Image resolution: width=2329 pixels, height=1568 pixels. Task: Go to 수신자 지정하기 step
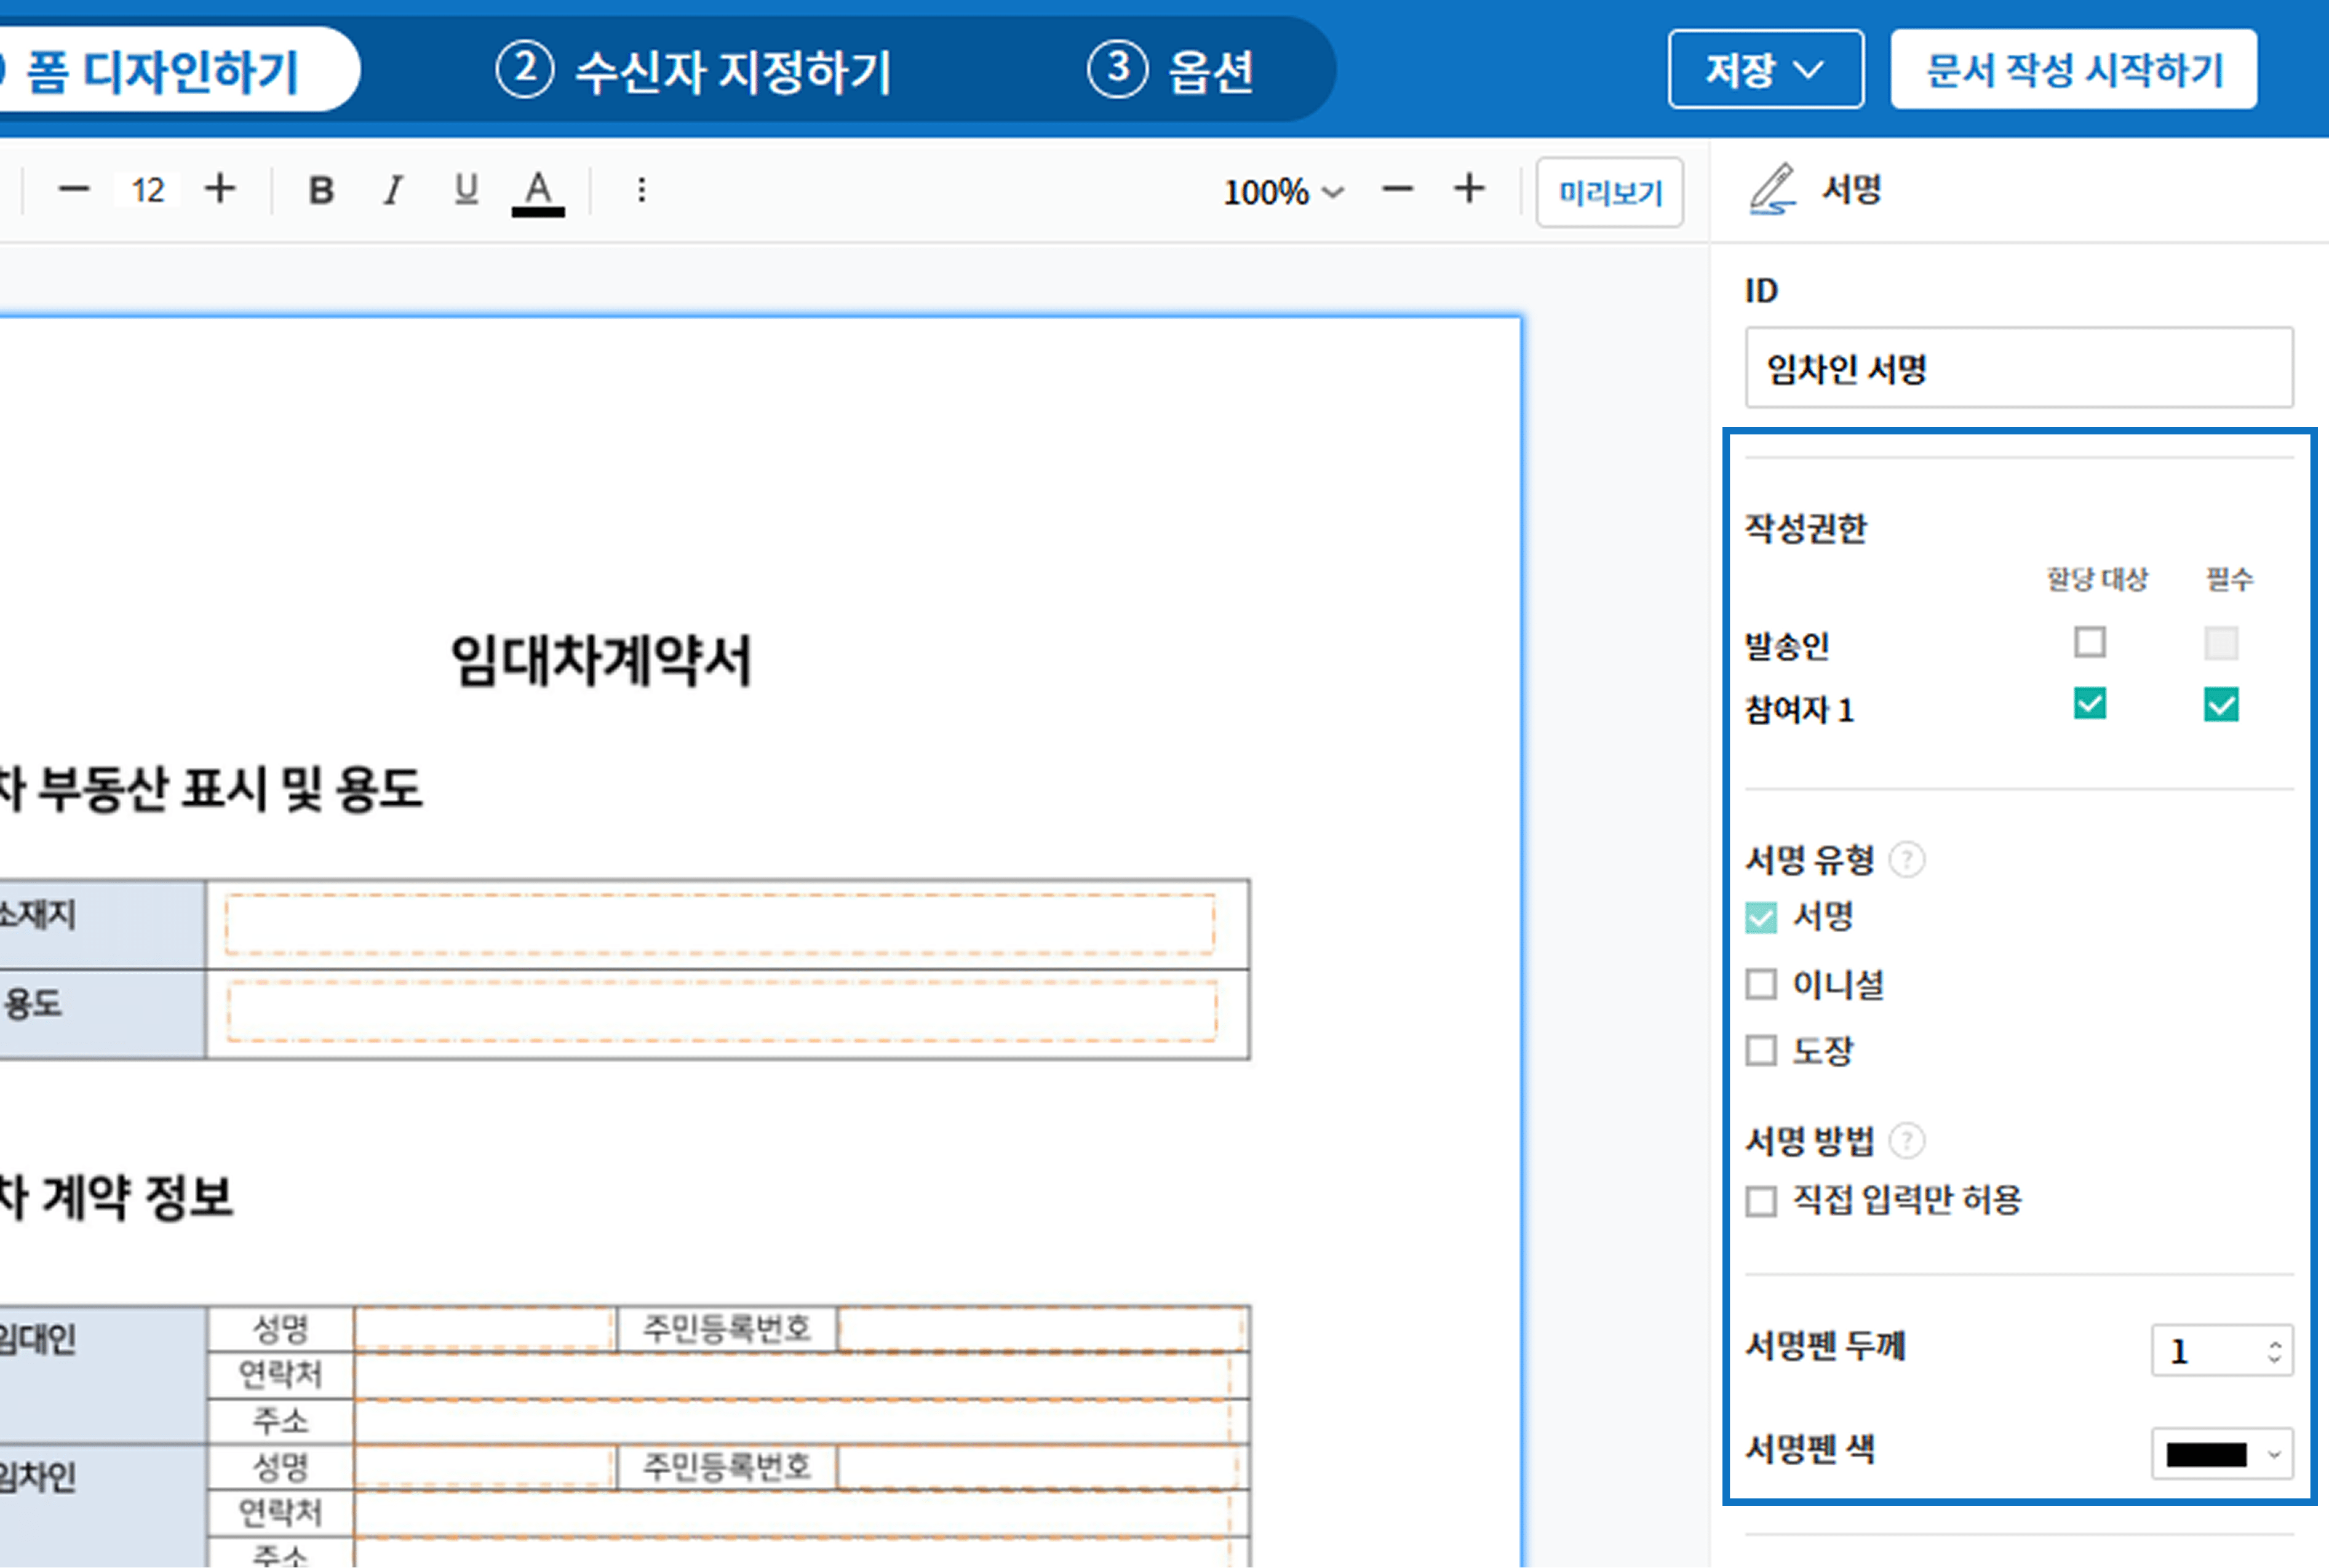694,71
